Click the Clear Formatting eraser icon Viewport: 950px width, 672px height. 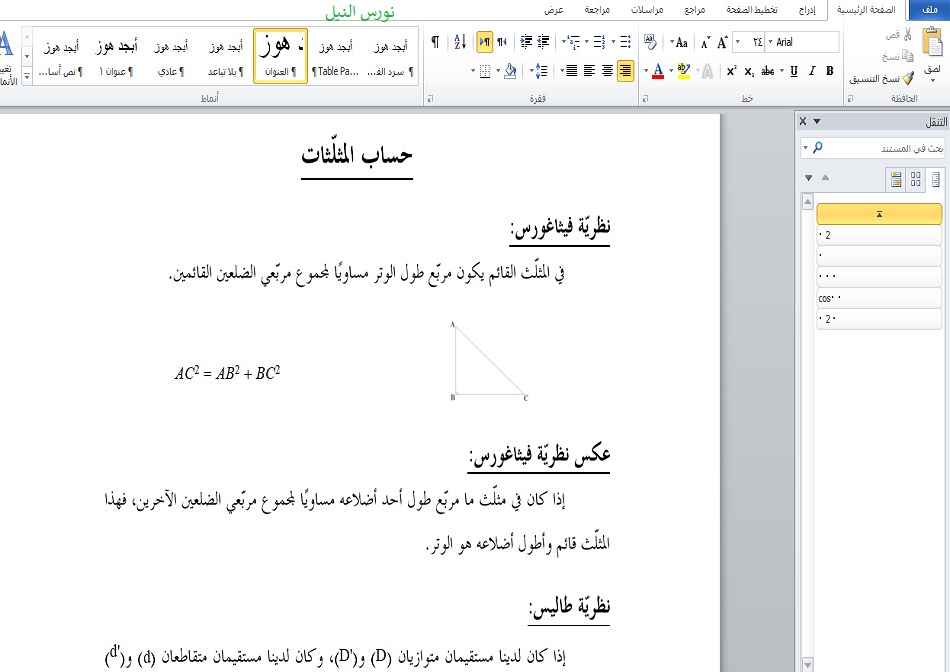652,42
